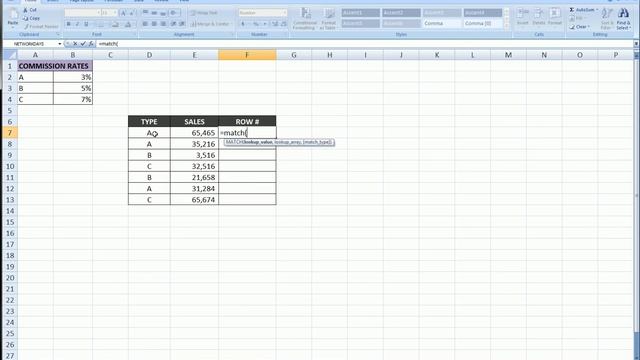The width and height of the screenshot is (640, 360).
Task: Open Sort & Filter menu
Action: pos(607,19)
